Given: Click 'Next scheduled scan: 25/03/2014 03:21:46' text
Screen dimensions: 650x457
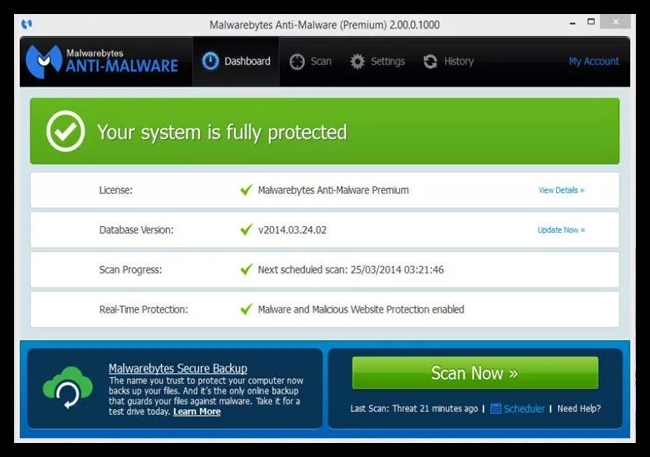Looking at the screenshot, I should (351, 270).
